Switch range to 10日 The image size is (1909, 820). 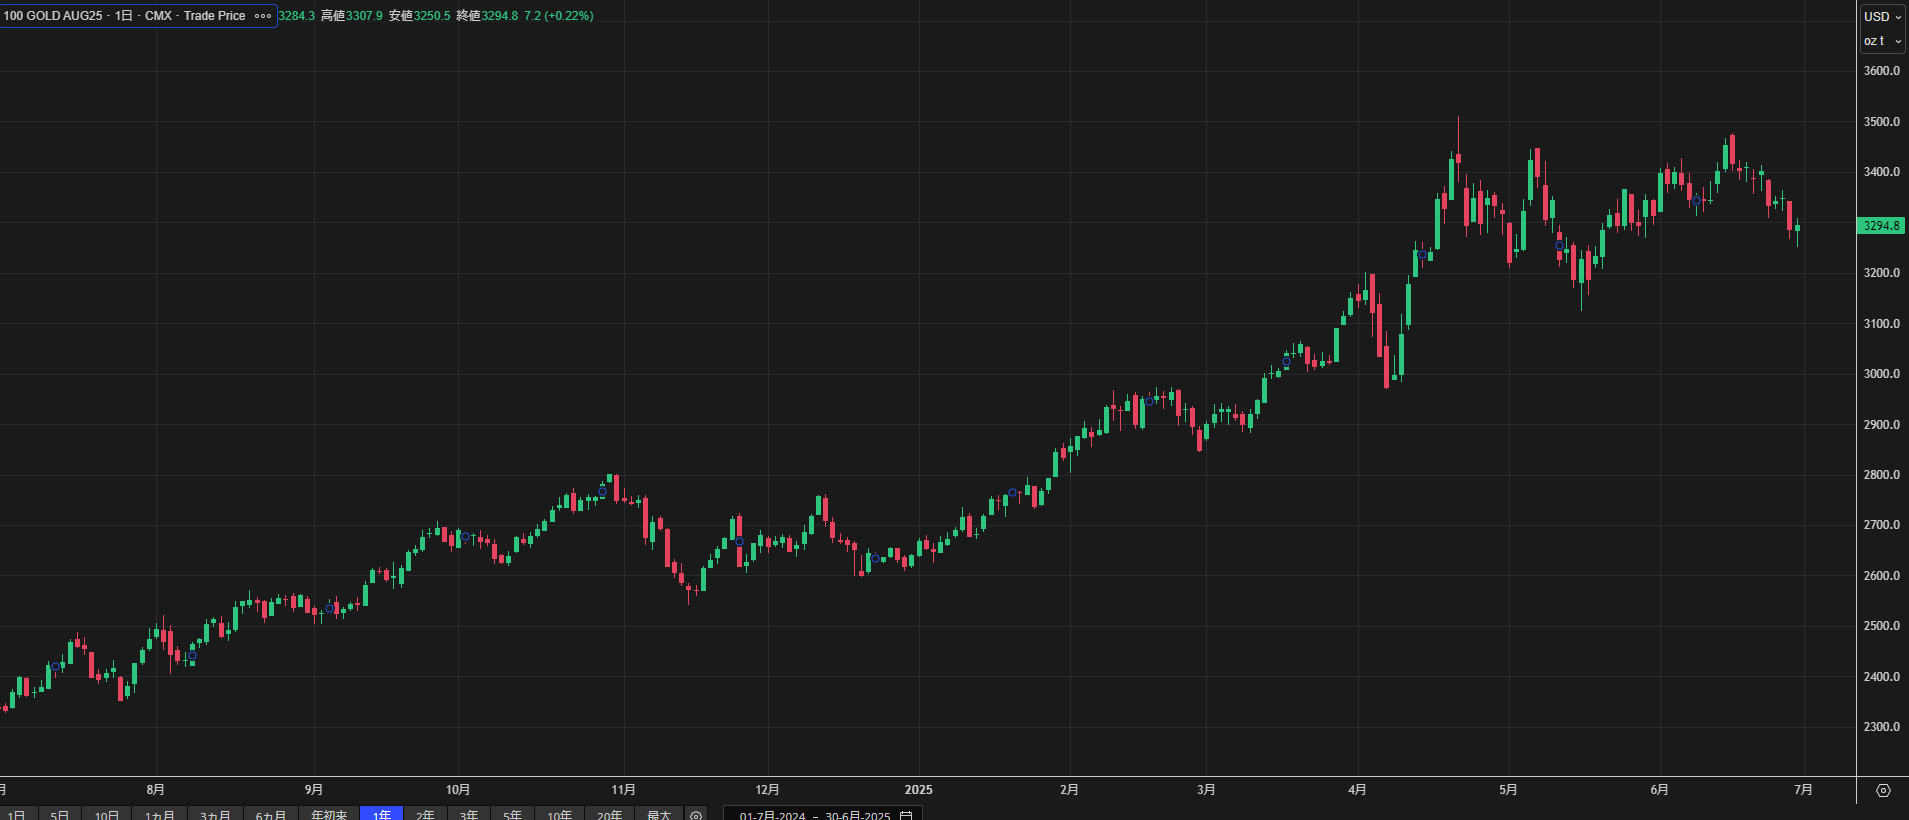[x=107, y=816]
